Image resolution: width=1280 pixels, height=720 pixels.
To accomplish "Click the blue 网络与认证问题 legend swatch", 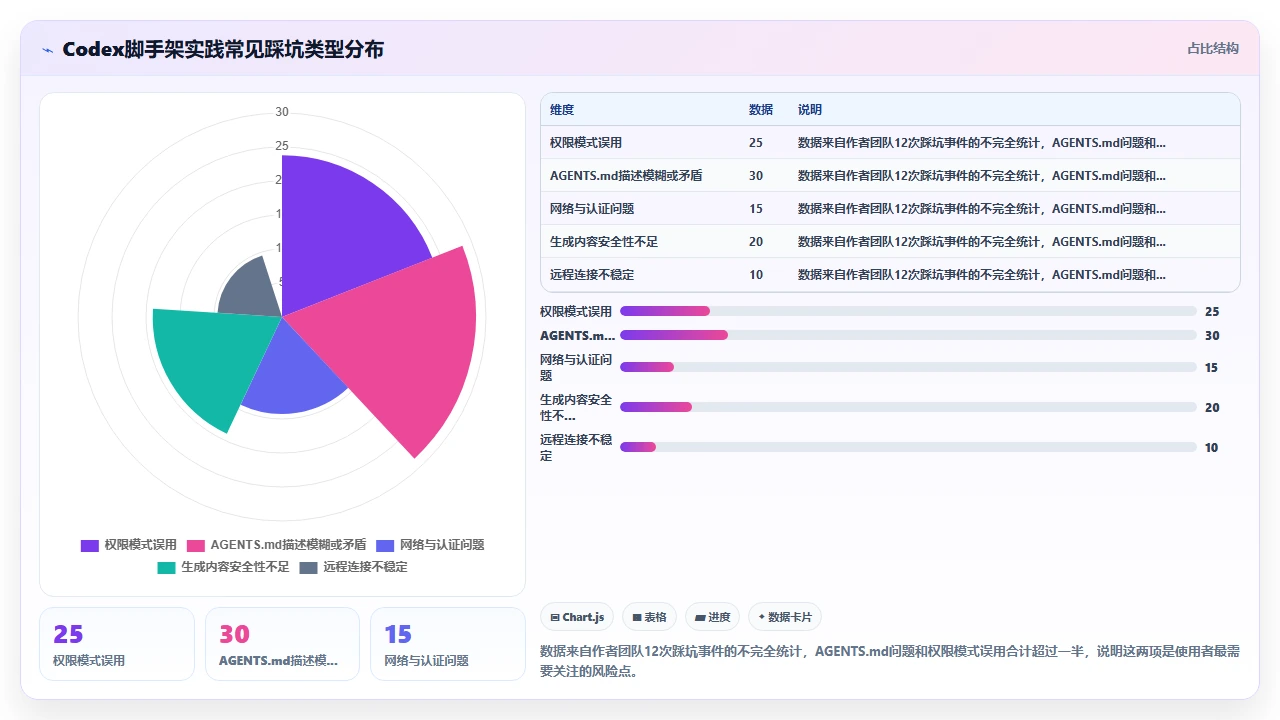I will pyautogui.click(x=385, y=545).
